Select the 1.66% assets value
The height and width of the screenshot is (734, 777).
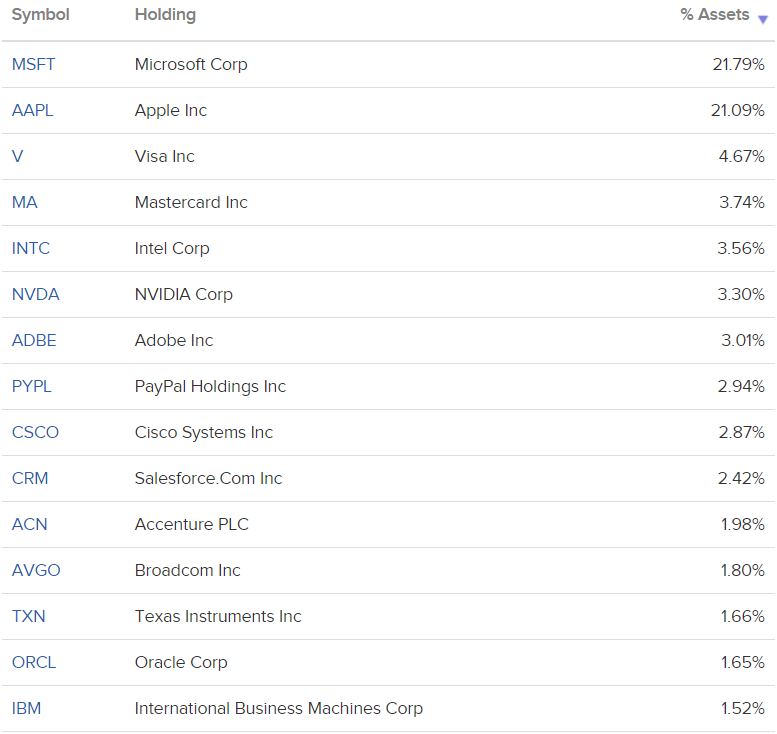pos(743,617)
